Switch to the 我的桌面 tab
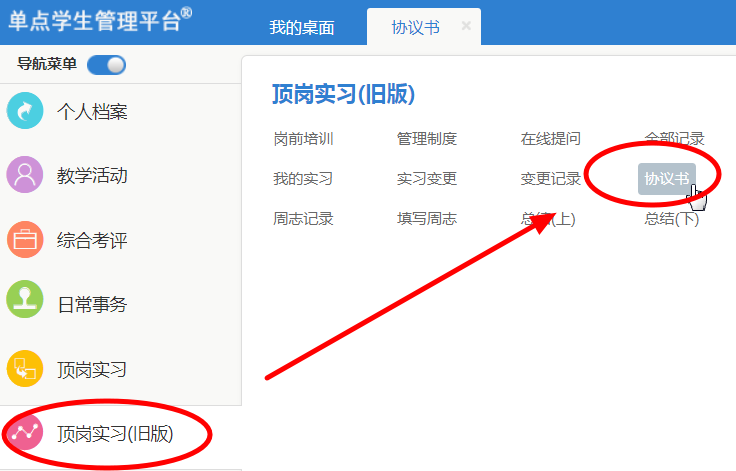 [302, 27]
